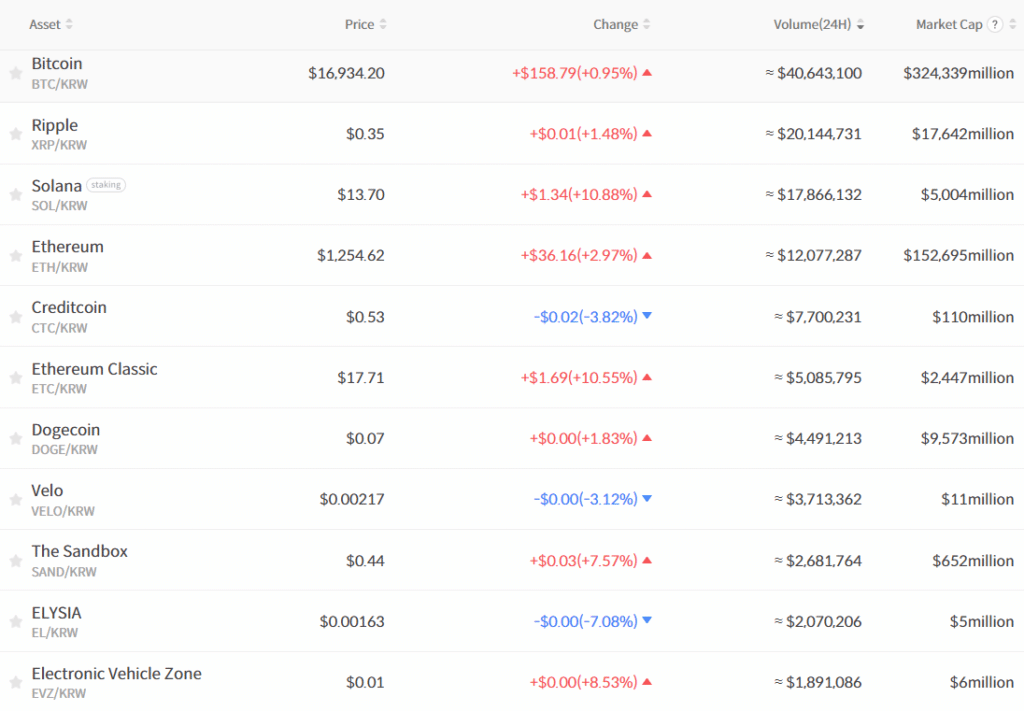The image size is (1024, 711).
Task: Click Velo price $0.00217
Action: pos(352,499)
